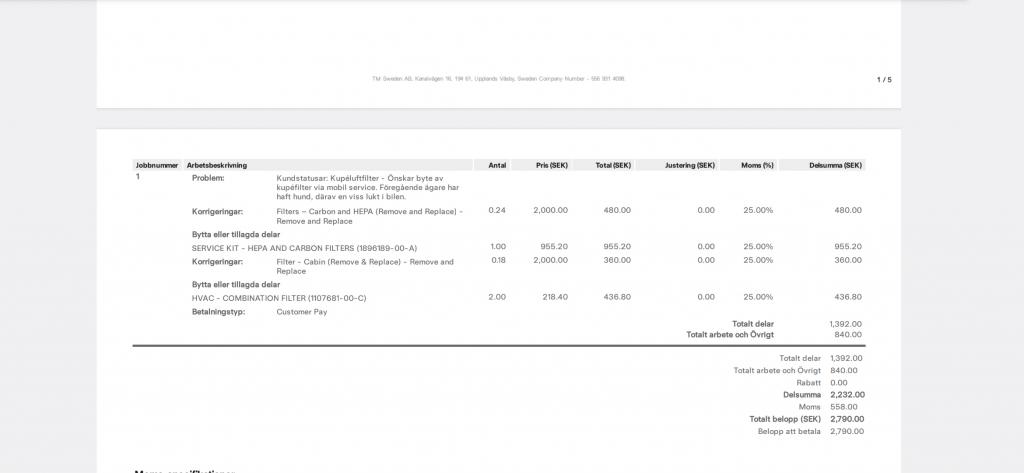
Task: Click the Antal column header
Action: coord(497,165)
